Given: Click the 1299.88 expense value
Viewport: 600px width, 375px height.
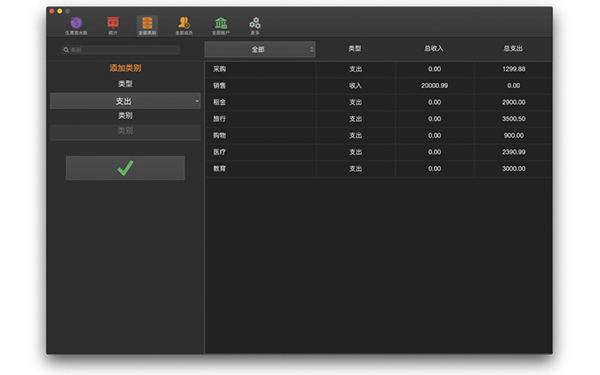Looking at the screenshot, I should [514, 69].
